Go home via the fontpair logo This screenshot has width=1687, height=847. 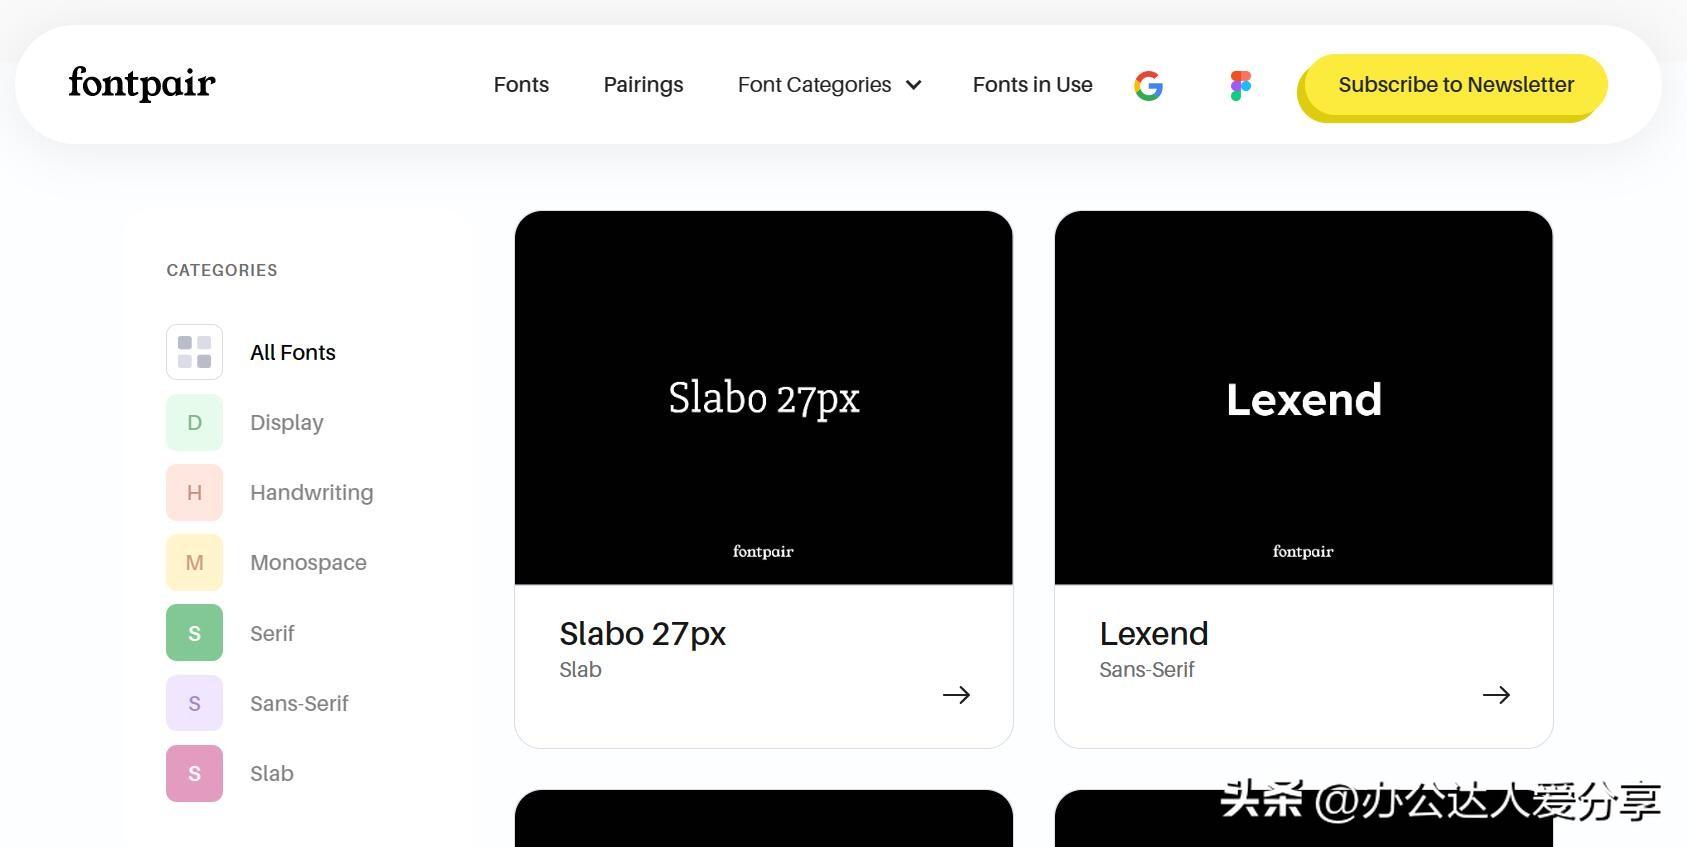142,84
